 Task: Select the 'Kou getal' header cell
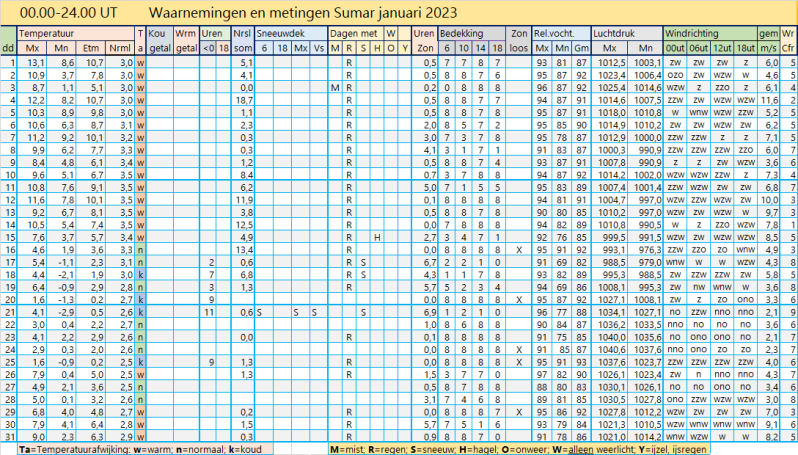tap(160, 41)
